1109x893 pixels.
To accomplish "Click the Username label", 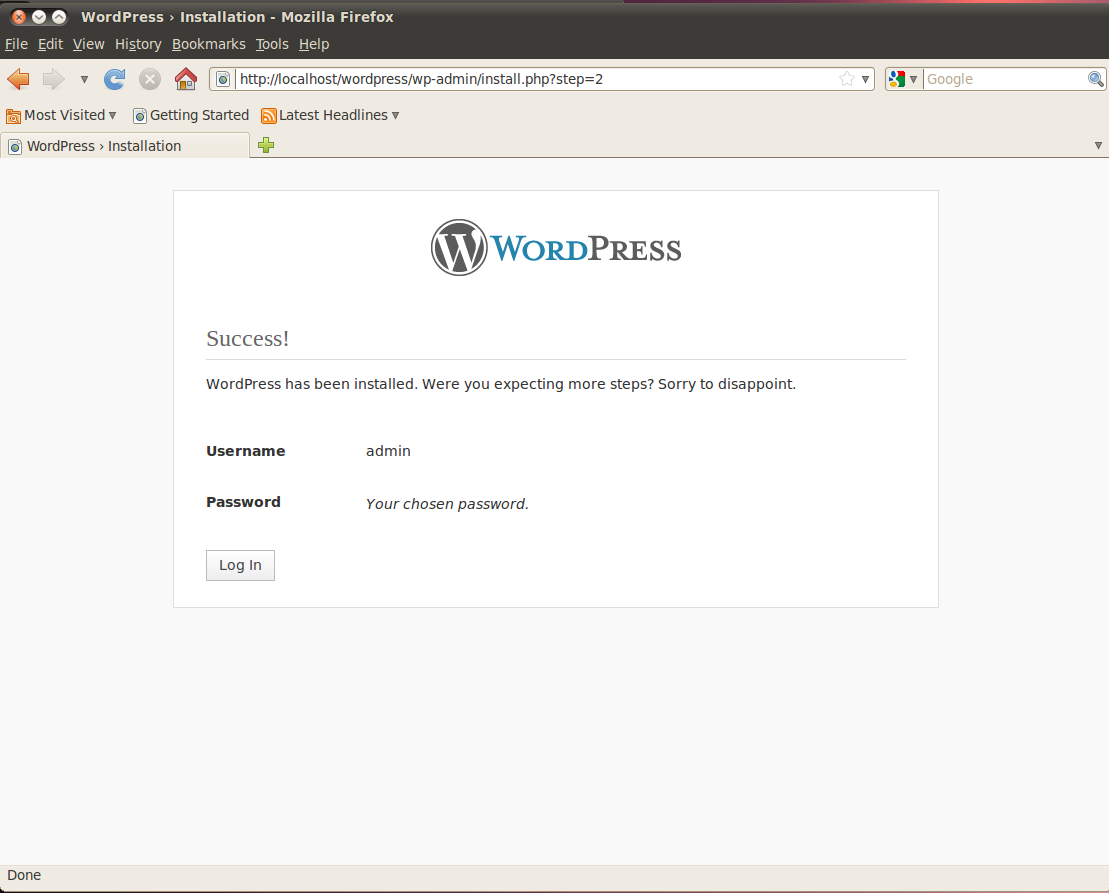I will (x=245, y=451).
